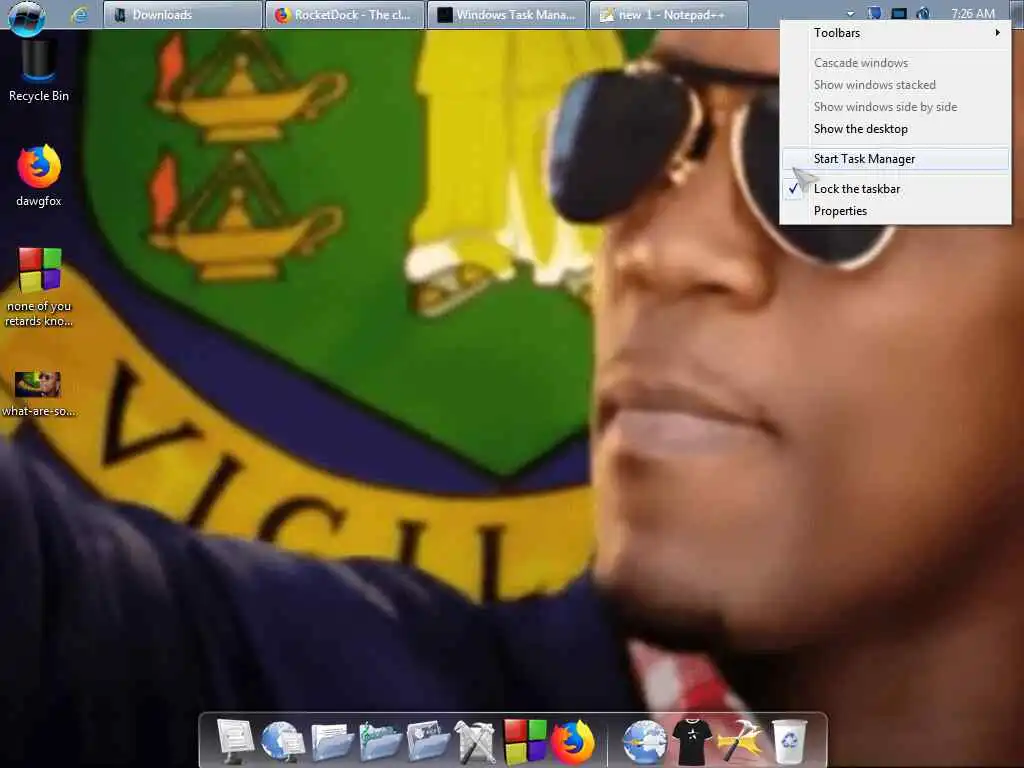
Task: Open the recycle bin icon in the dock
Action: (789, 741)
